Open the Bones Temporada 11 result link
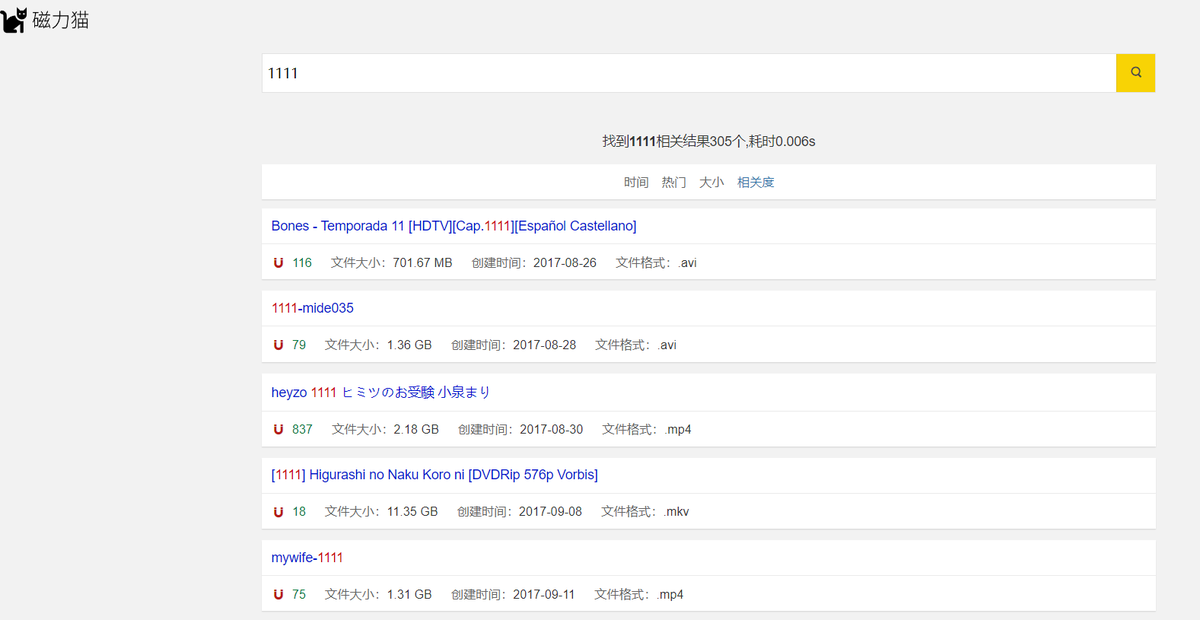This screenshot has width=1200, height=620. 453,225
